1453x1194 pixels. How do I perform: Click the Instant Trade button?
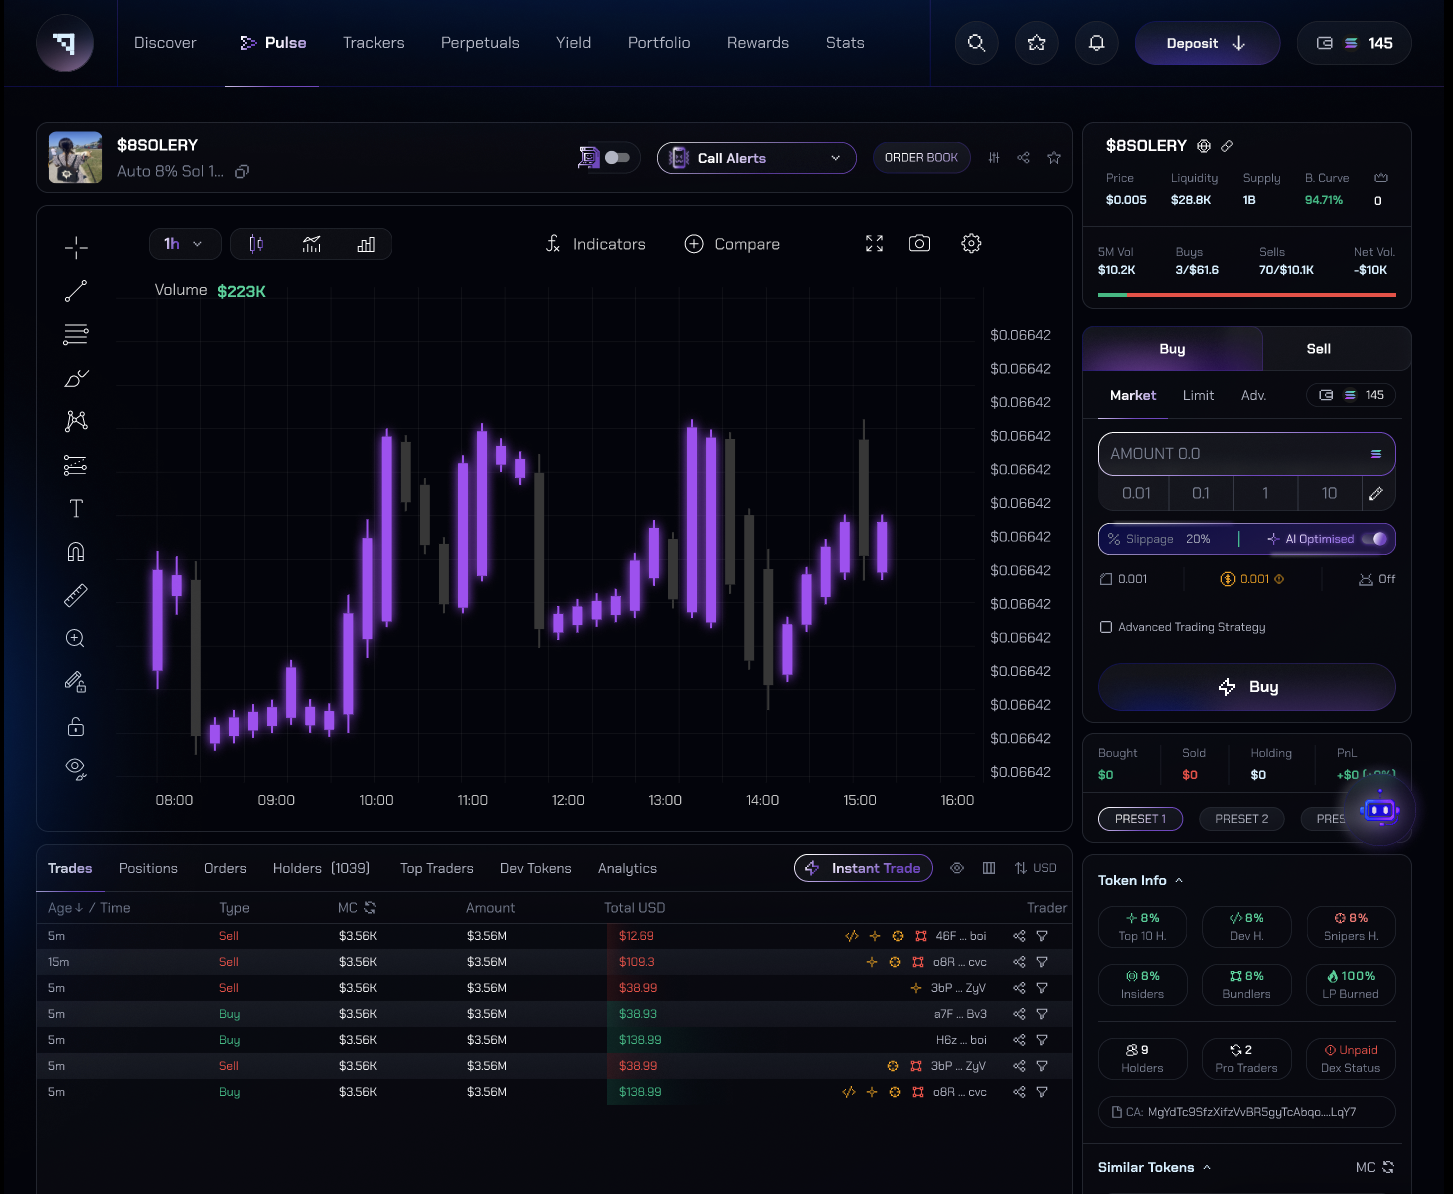coord(863,868)
